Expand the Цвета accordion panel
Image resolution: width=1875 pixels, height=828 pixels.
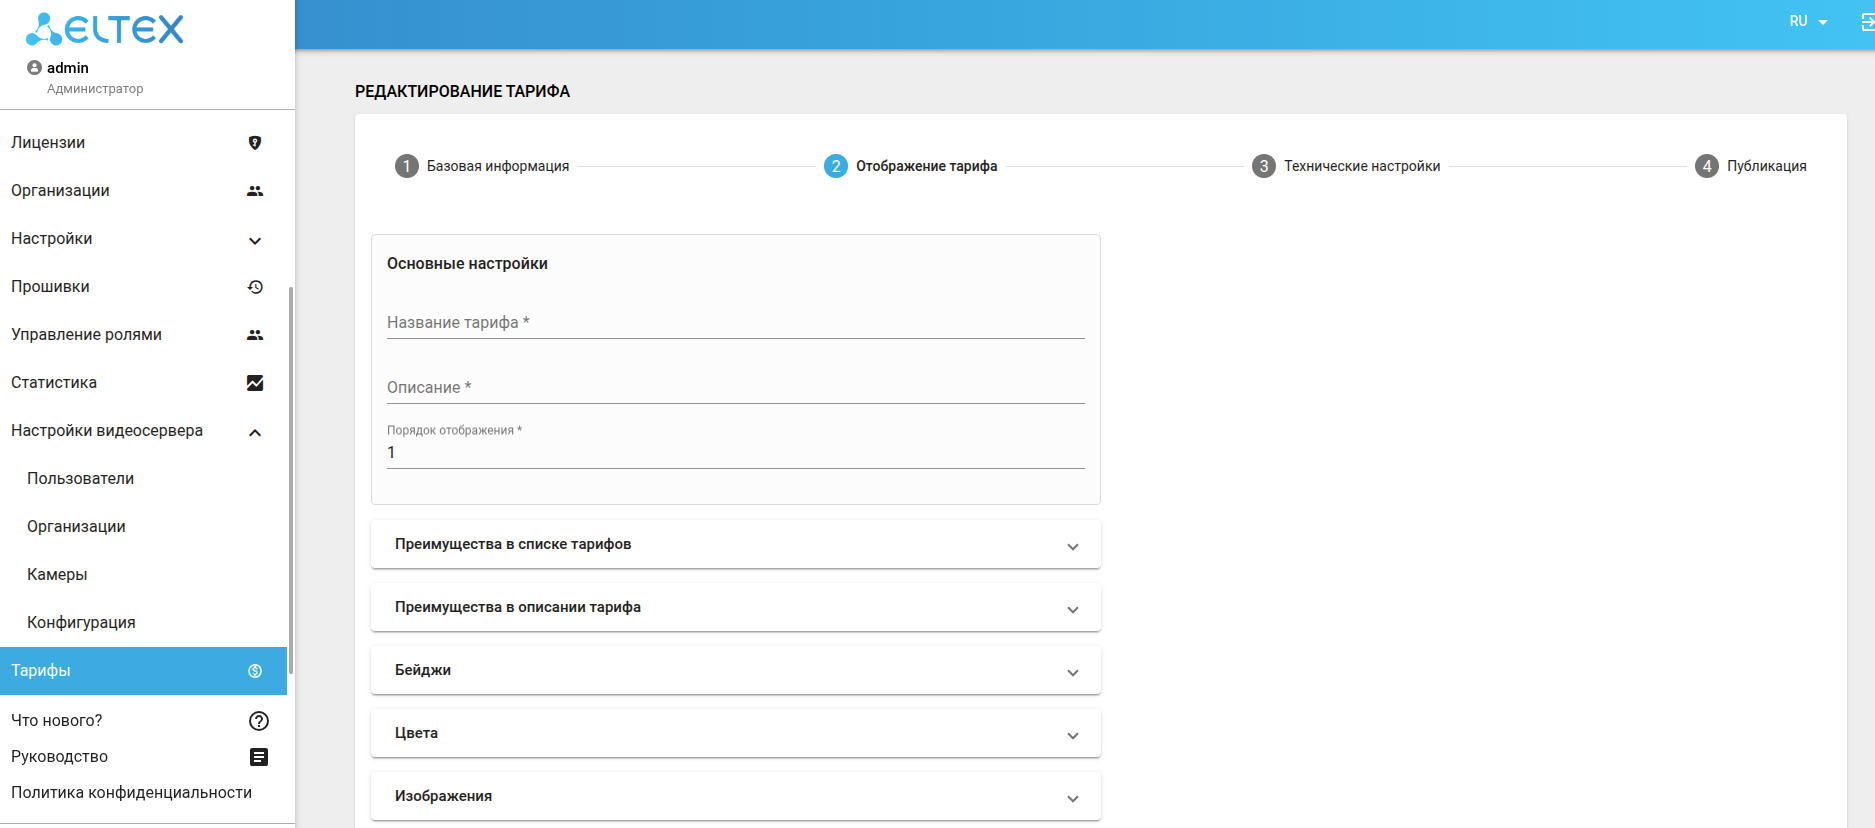point(1072,735)
